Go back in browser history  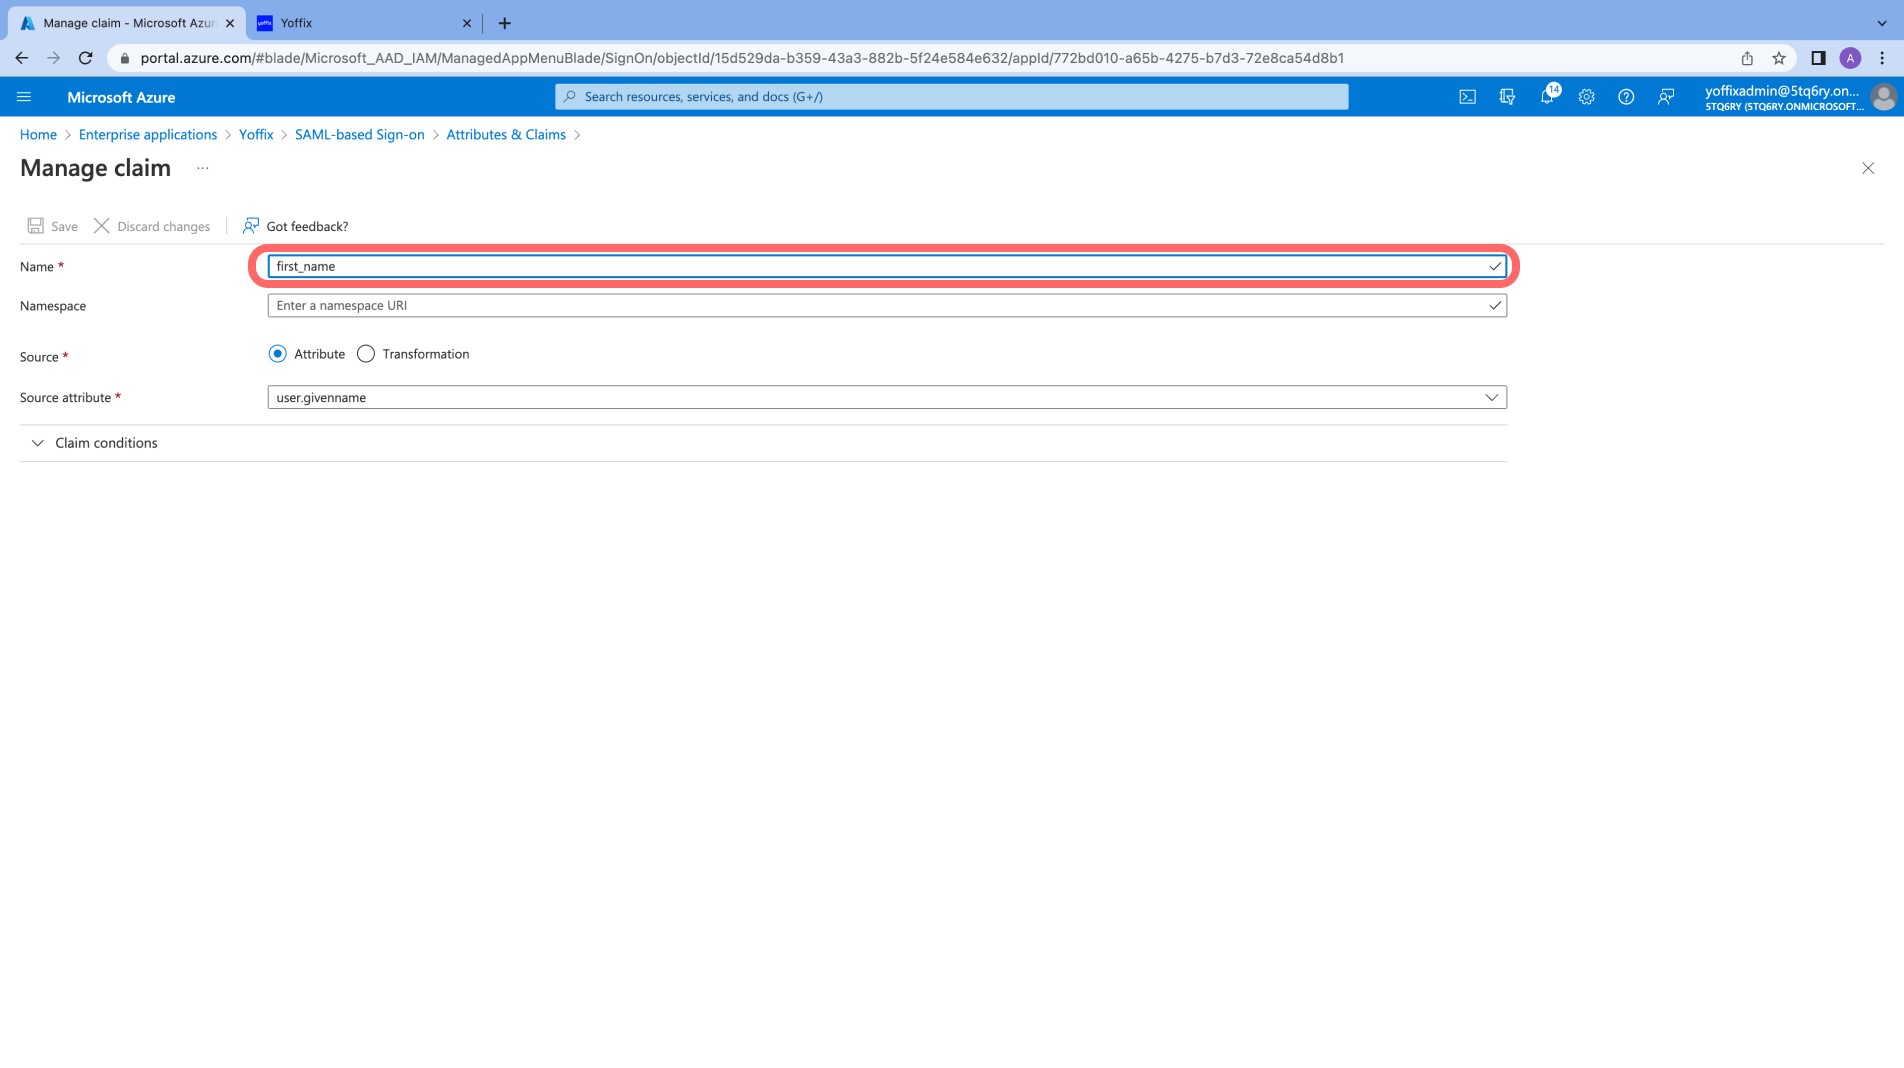pyautogui.click(x=22, y=58)
